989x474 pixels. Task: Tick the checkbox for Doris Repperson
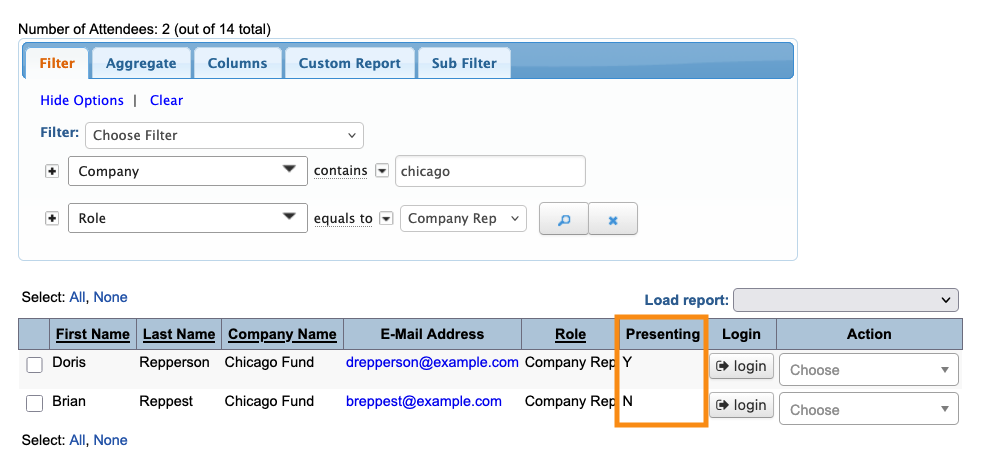coord(35,365)
